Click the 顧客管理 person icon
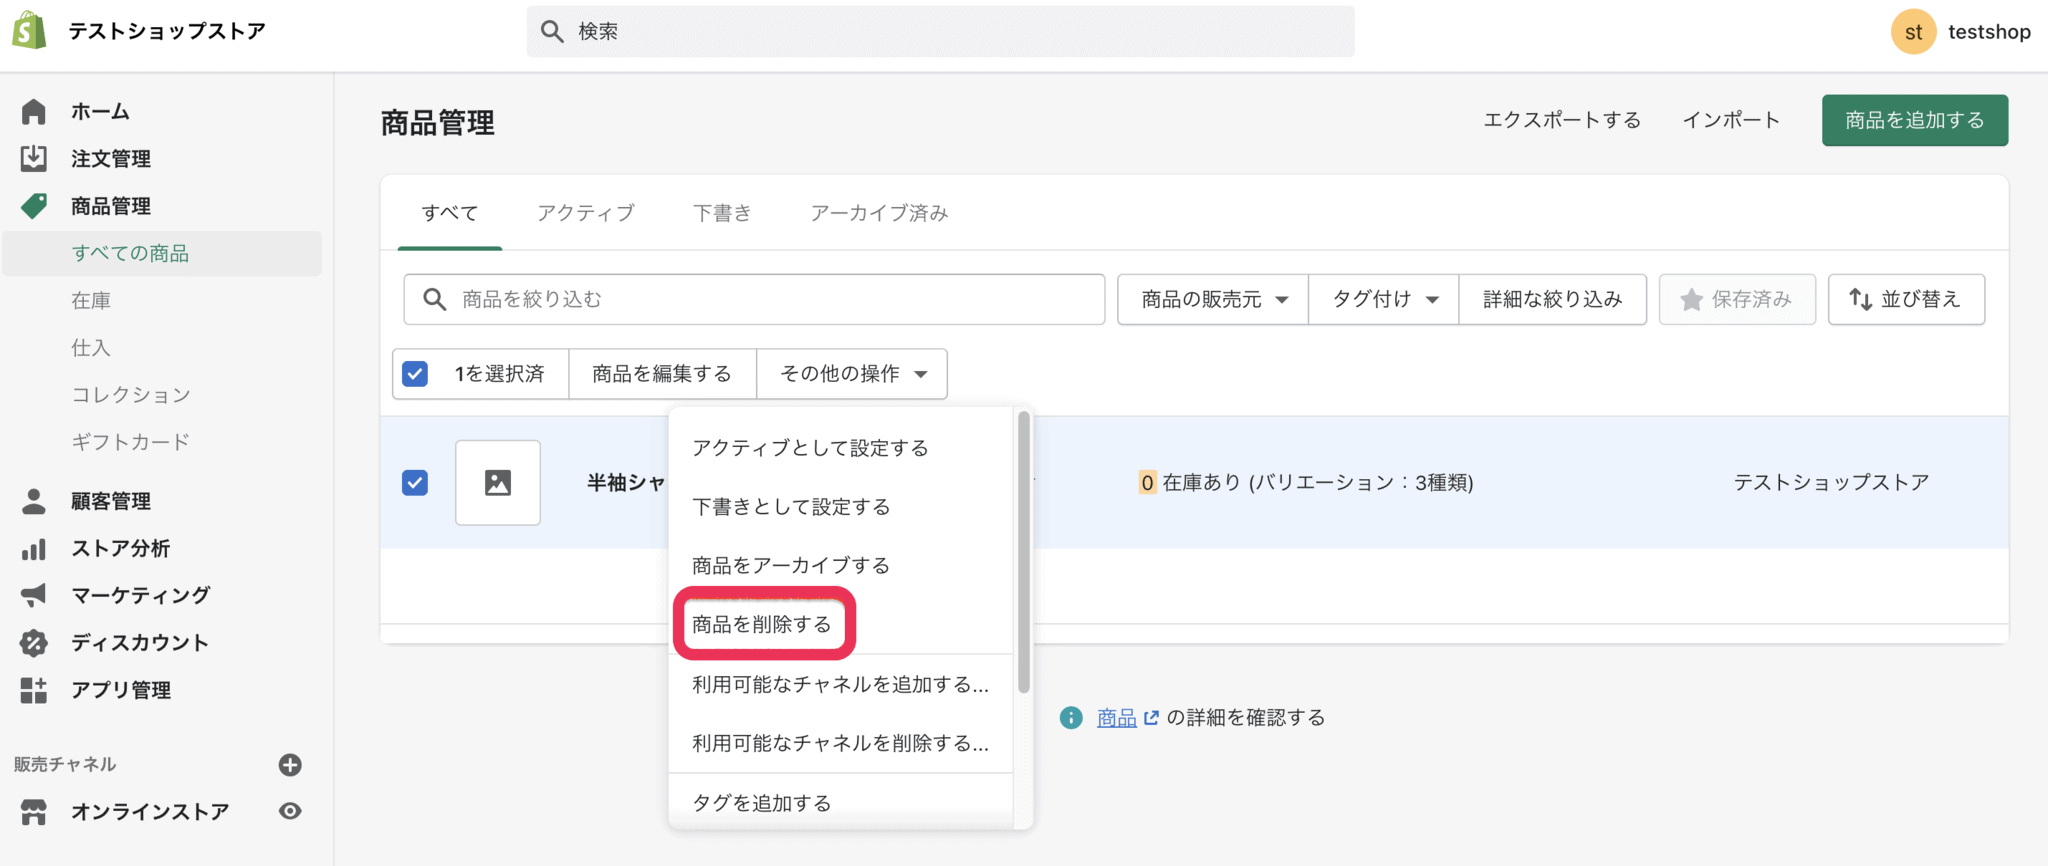Image resolution: width=2048 pixels, height=866 pixels. click(x=34, y=501)
